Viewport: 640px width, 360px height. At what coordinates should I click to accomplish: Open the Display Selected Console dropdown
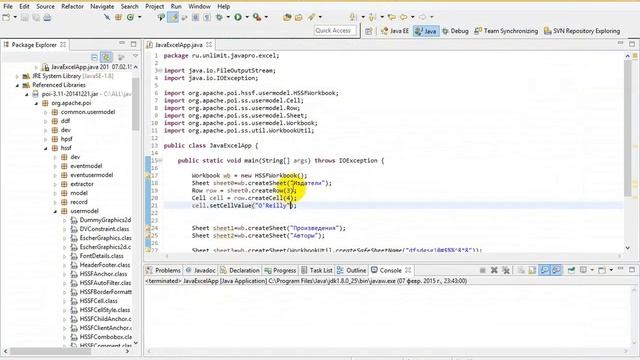coord(592,270)
